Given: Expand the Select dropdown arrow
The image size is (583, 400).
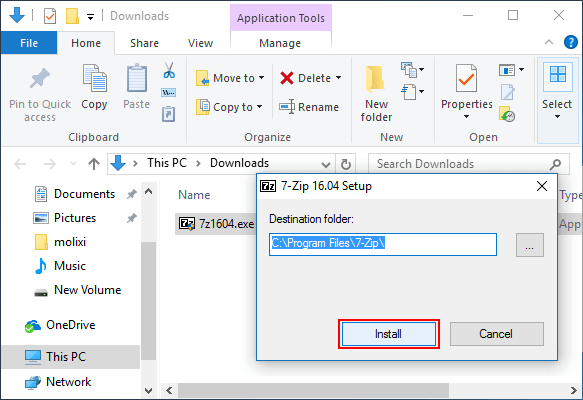Looking at the screenshot, I should pos(557,117).
